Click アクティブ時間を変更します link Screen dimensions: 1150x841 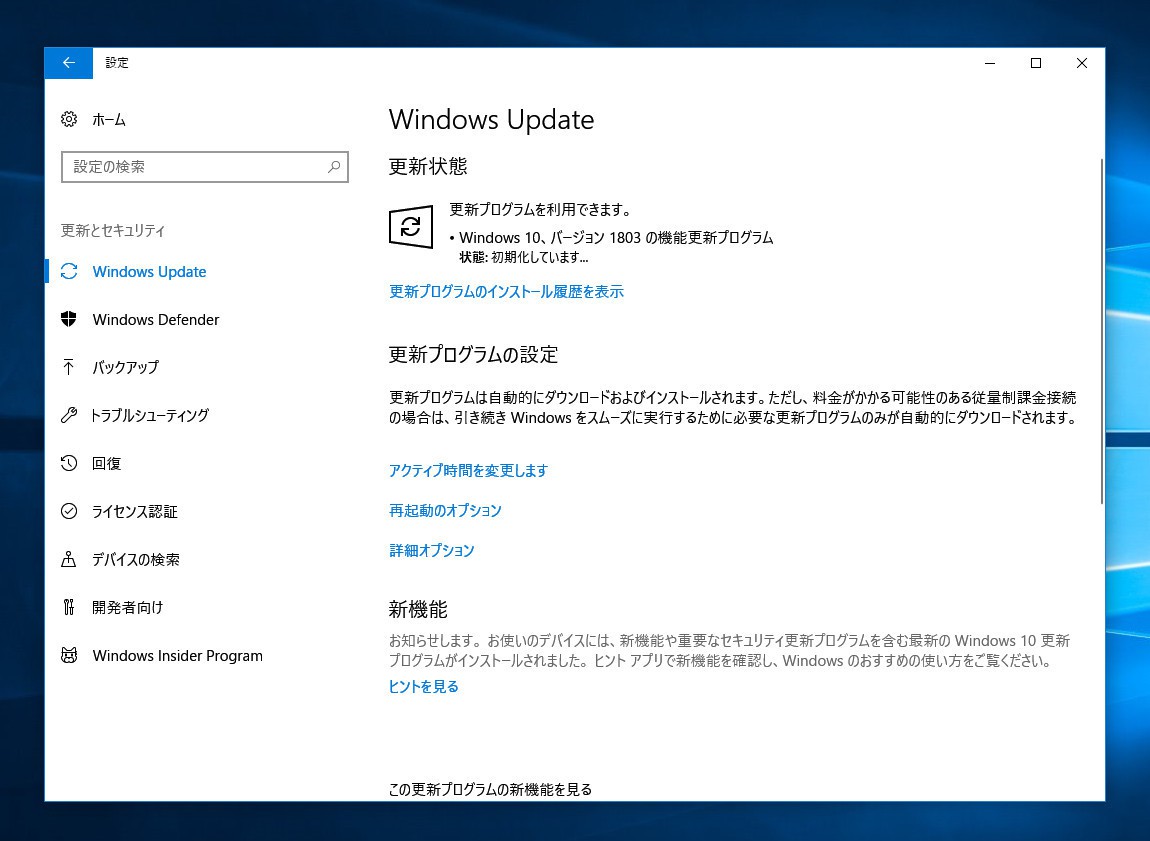(468, 471)
